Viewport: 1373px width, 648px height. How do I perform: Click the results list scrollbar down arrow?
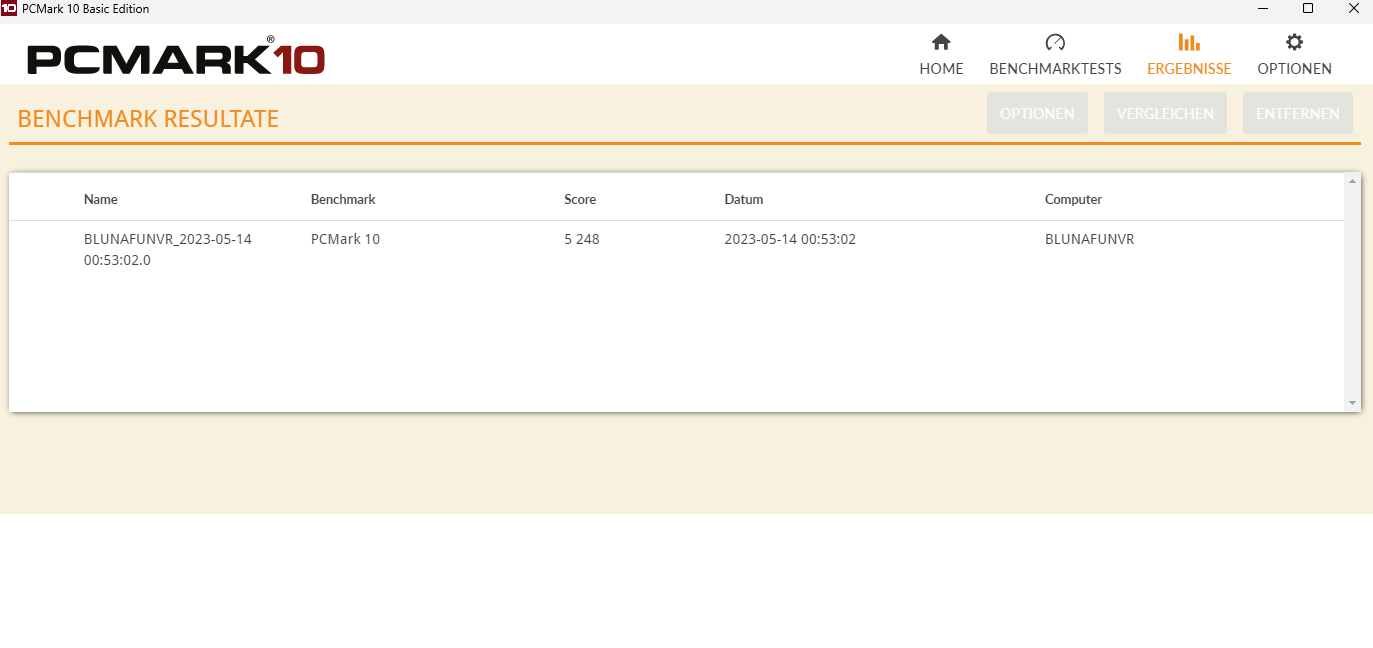1352,403
